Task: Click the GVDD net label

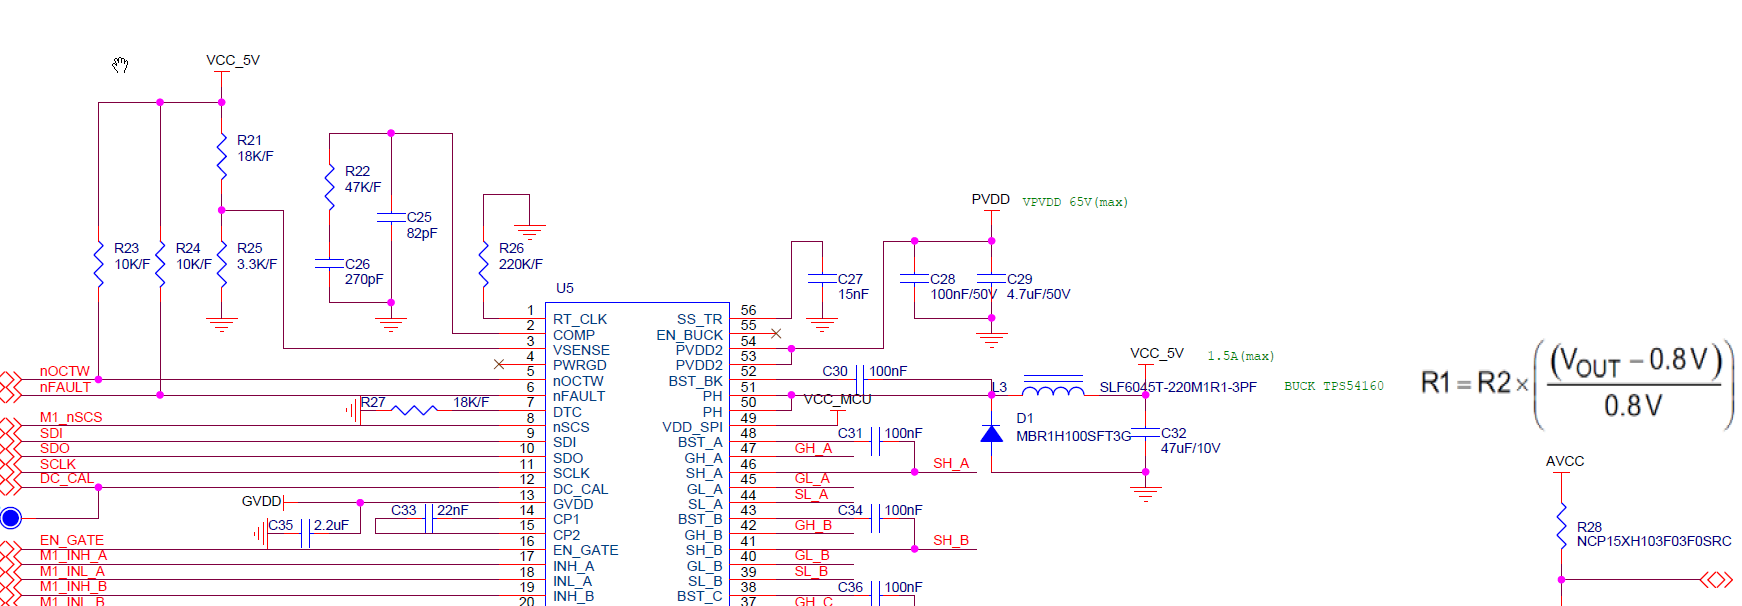Action: [262, 501]
